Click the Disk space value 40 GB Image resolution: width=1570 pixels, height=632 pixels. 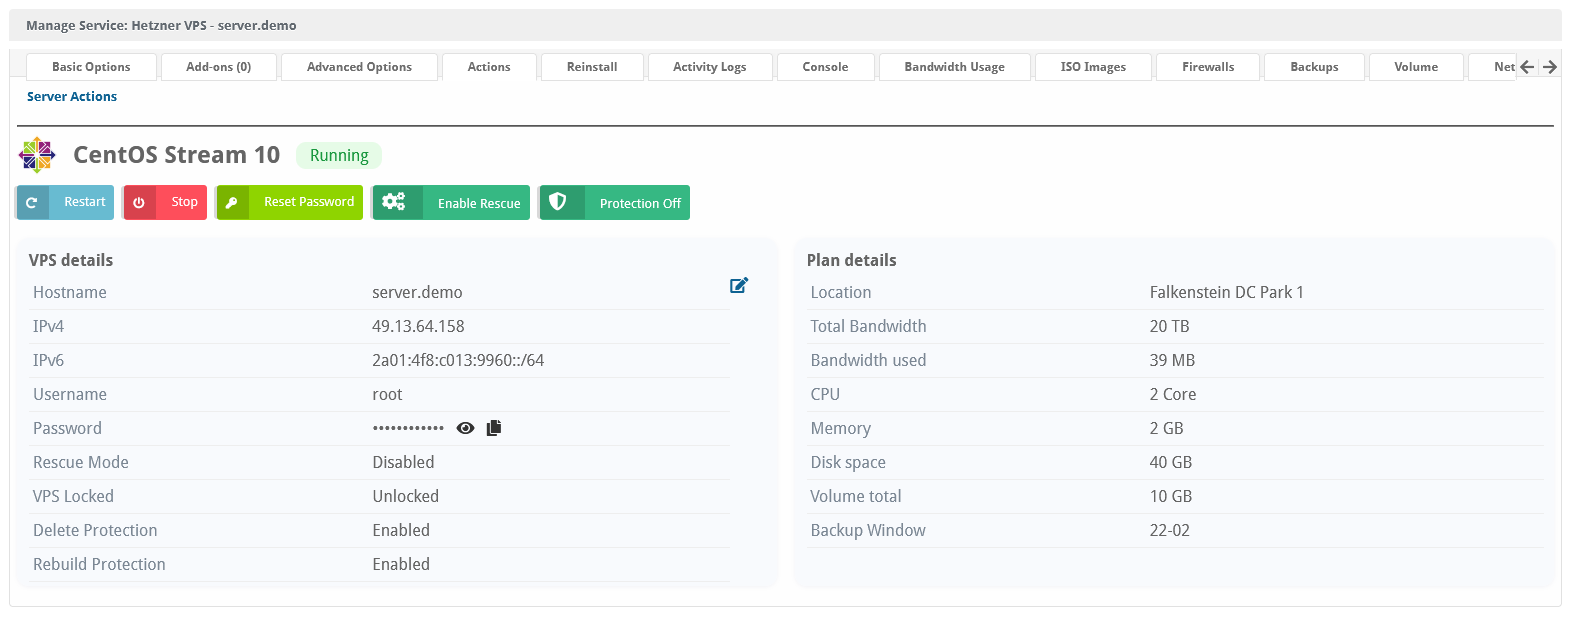pyautogui.click(x=1171, y=462)
